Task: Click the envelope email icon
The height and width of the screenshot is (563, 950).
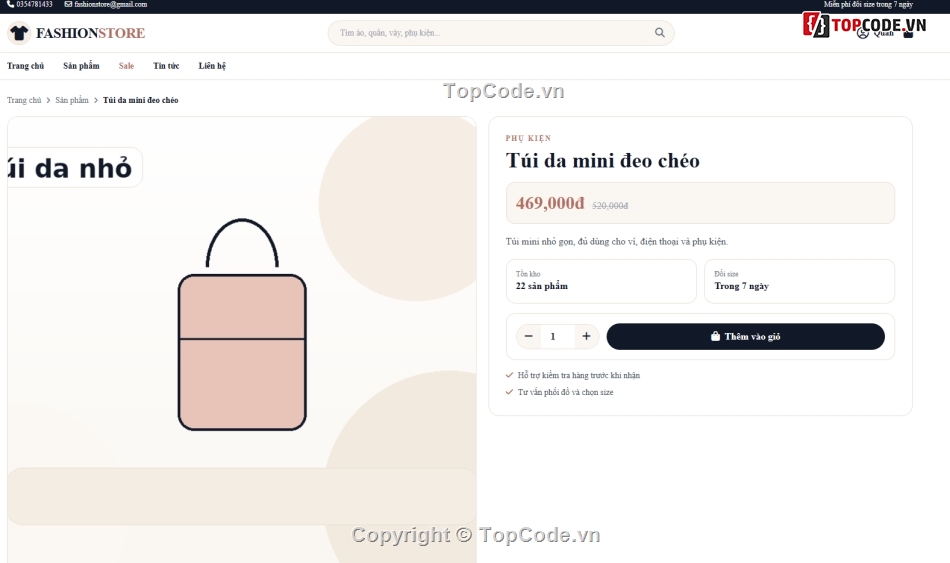Action: point(68,4)
